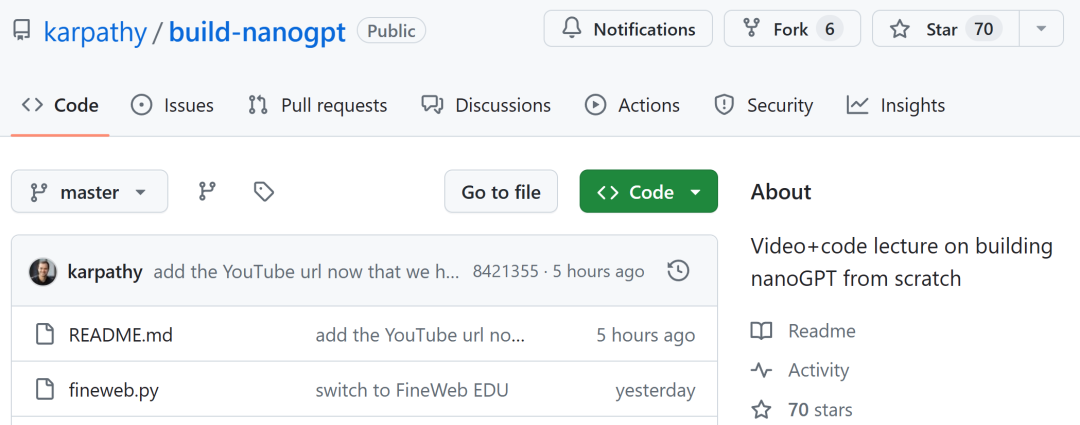Click the fineweb.py file icon

tap(43, 390)
